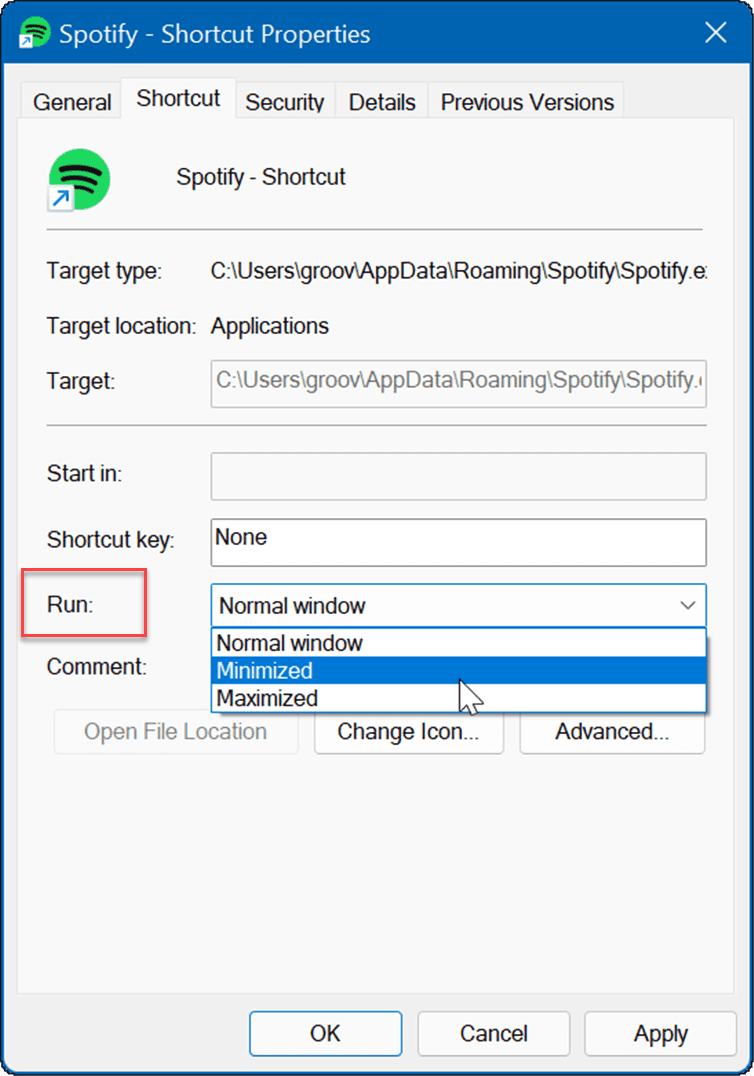
Task: Open the Change Icon dialog
Action: click(x=408, y=731)
